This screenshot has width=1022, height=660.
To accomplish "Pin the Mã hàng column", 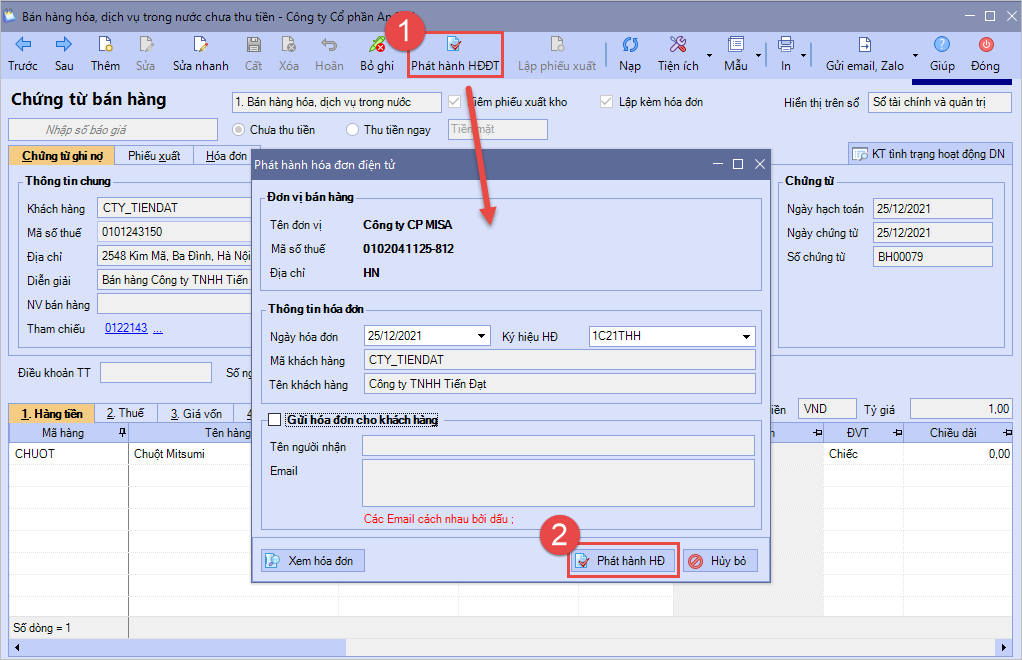I will point(122,433).
